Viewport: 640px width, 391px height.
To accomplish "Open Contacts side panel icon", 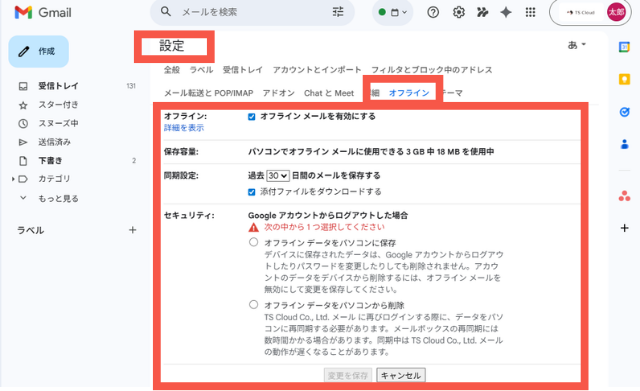I will [x=624, y=144].
